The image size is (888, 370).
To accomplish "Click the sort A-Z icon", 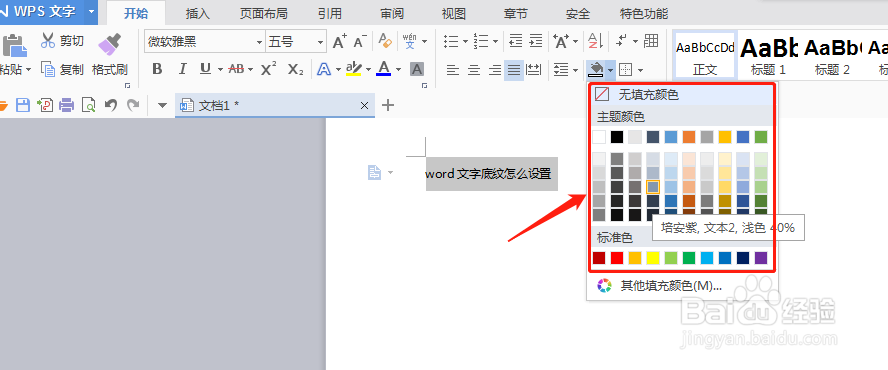I will (595, 41).
